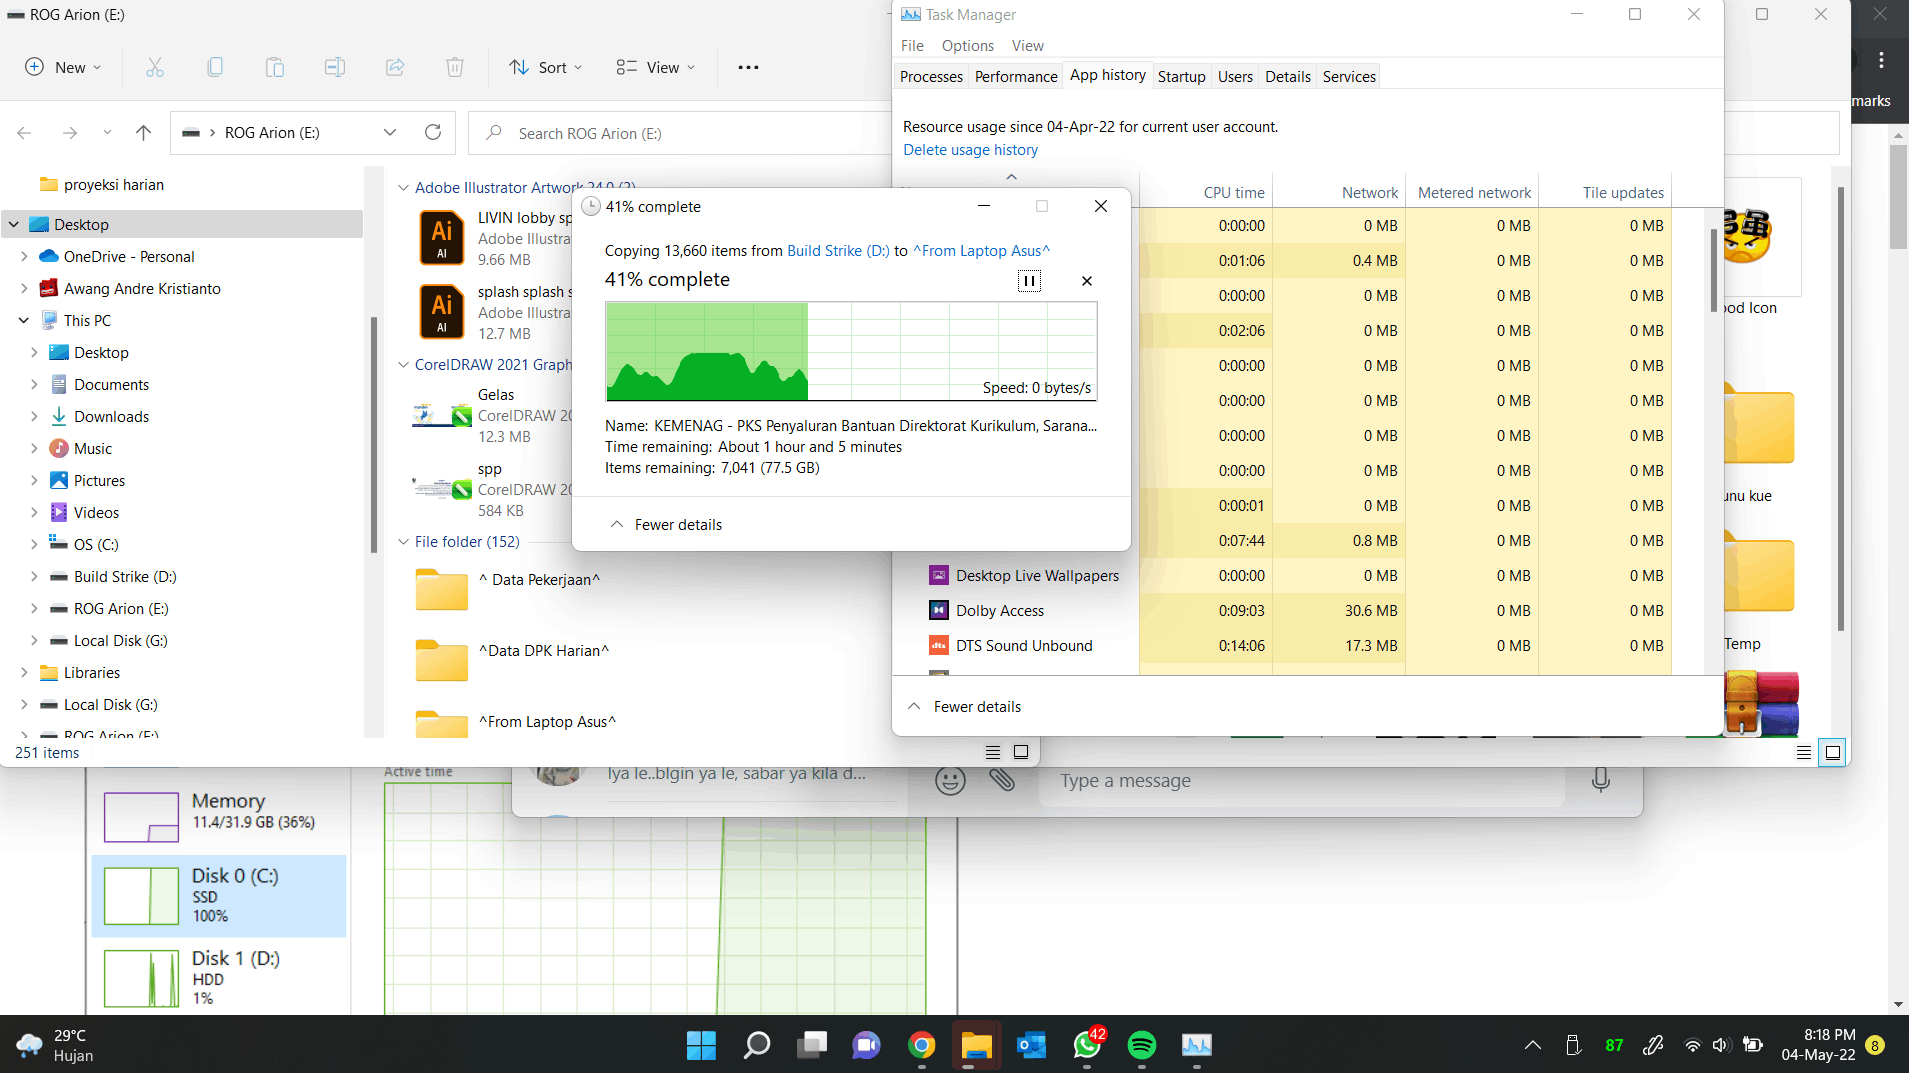The width and height of the screenshot is (1909, 1073).
Task: Switch to large thumbnails view in Explorer status bar
Action: click(1021, 752)
